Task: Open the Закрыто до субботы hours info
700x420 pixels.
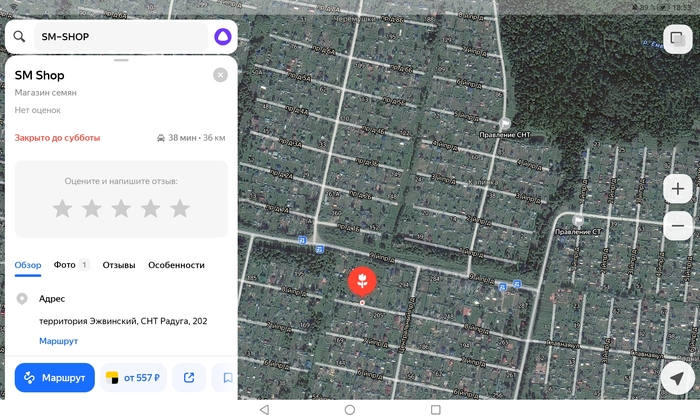Action: tap(57, 138)
